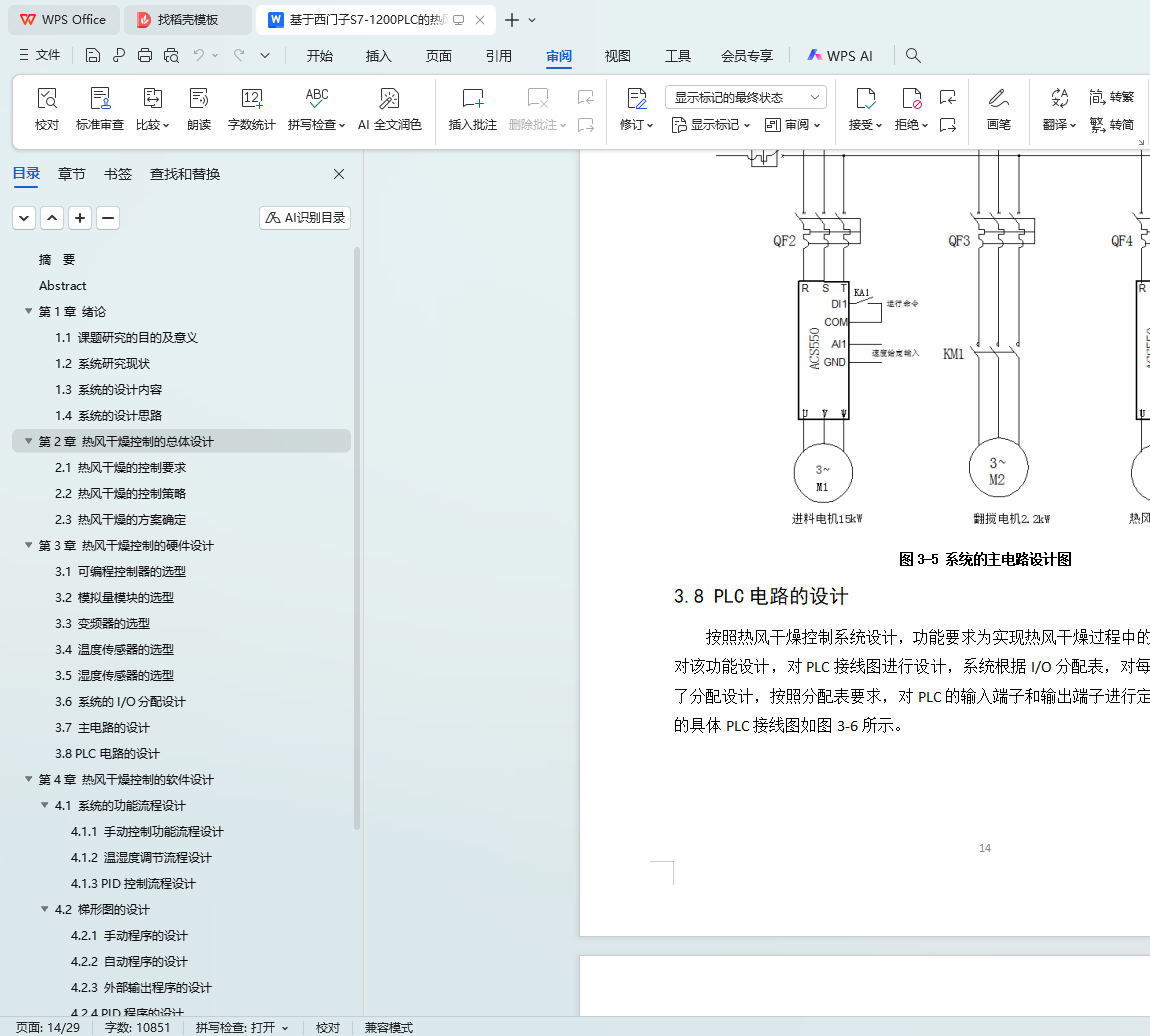Open 字数统计 word count

(x=252, y=109)
